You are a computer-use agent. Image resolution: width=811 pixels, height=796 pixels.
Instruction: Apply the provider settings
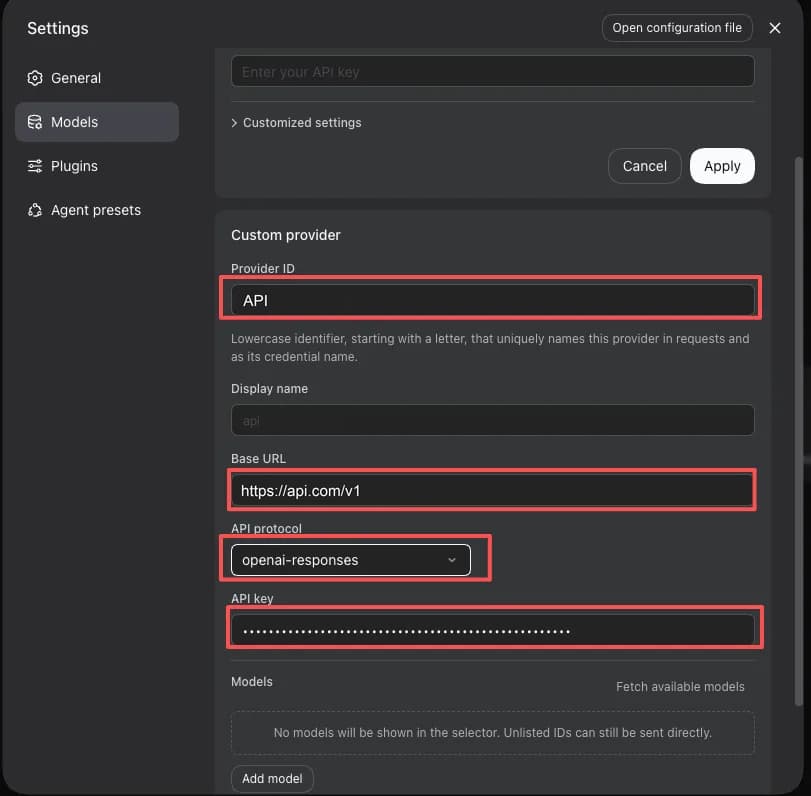[722, 166]
